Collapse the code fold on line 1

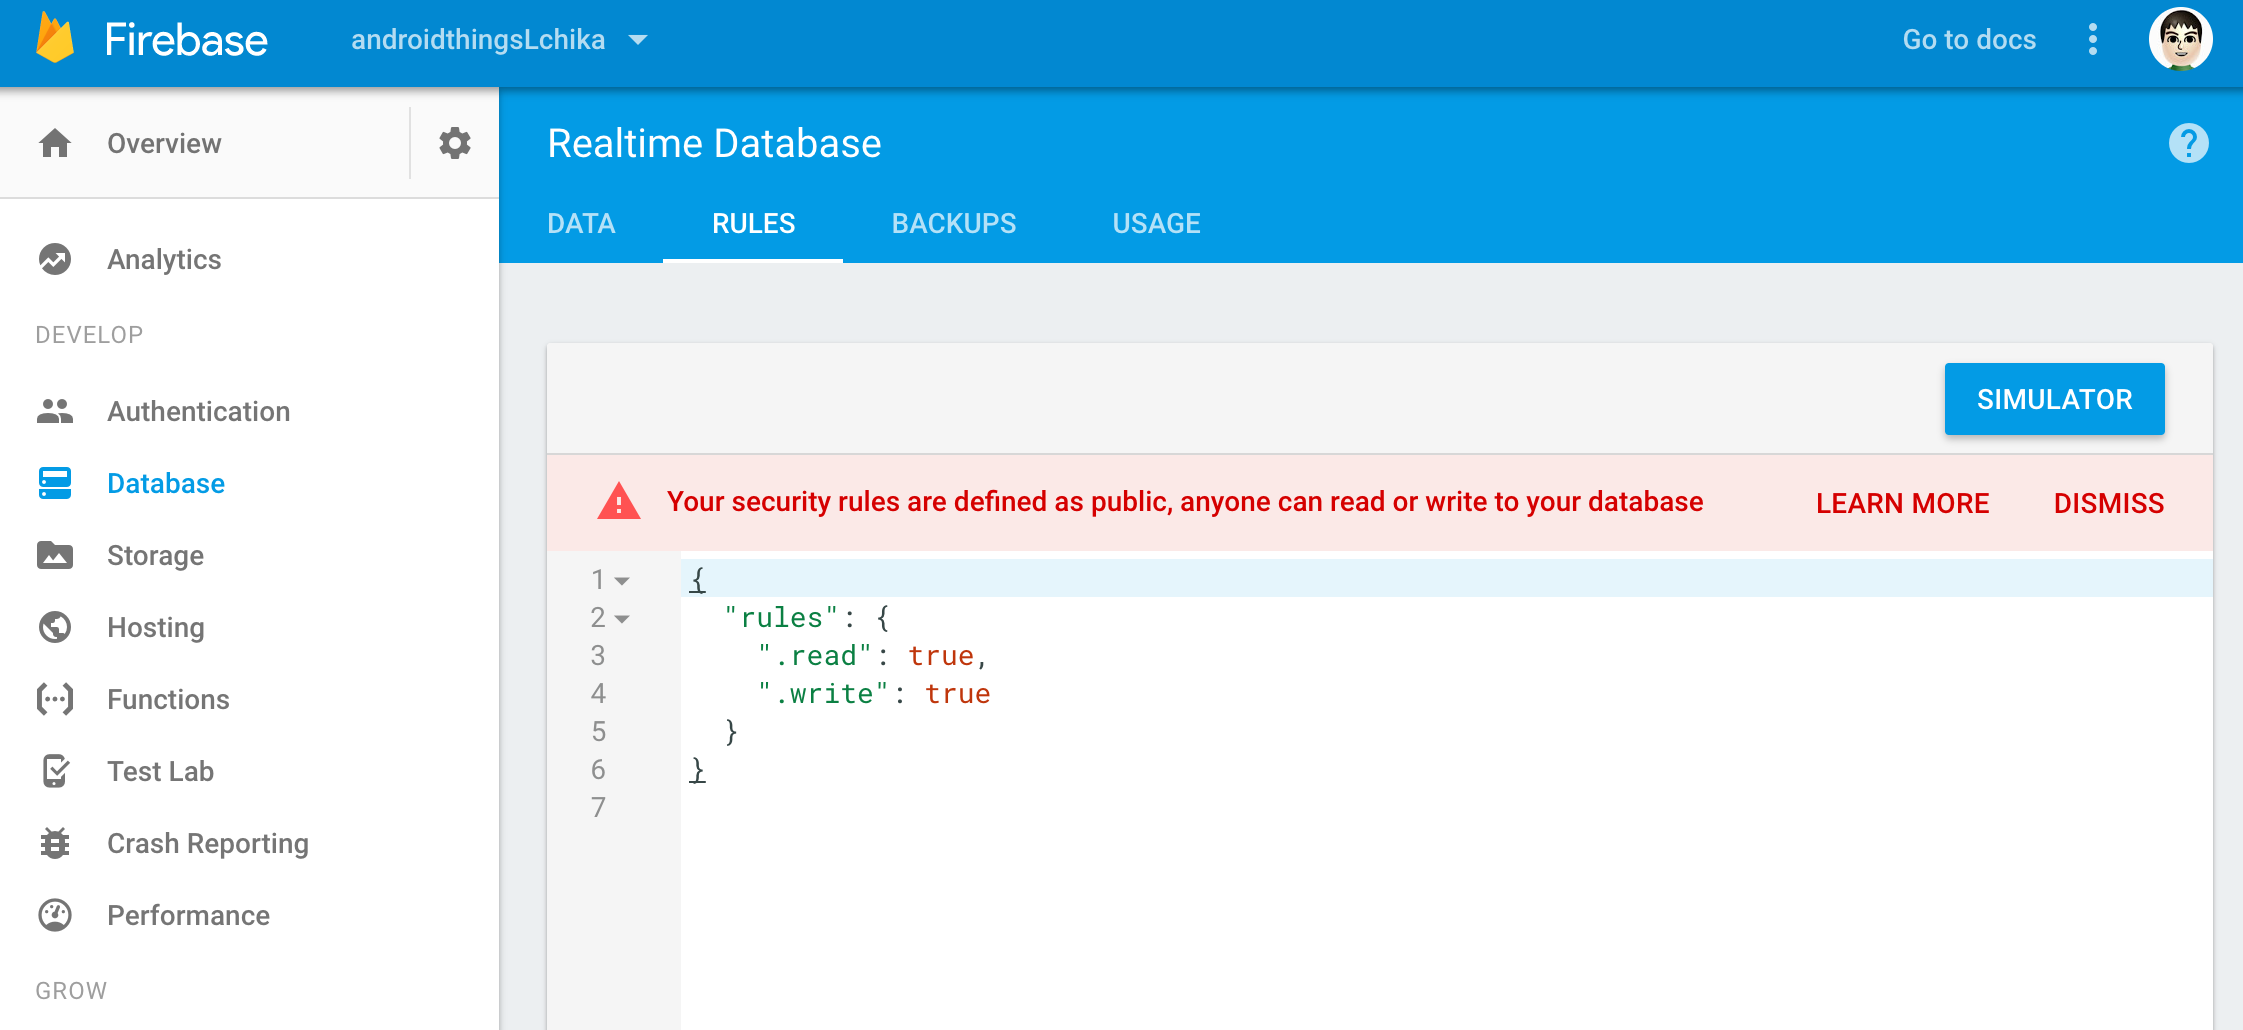[622, 581]
